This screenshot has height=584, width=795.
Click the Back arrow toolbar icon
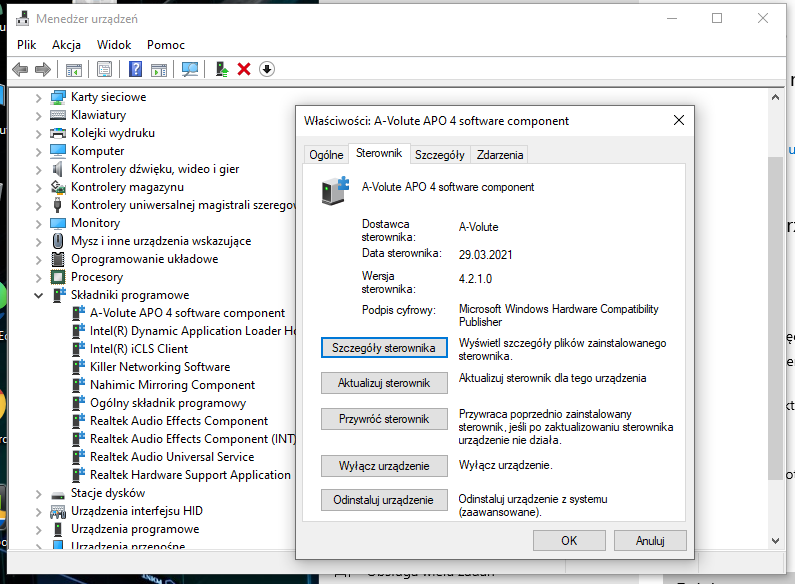(x=20, y=69)
